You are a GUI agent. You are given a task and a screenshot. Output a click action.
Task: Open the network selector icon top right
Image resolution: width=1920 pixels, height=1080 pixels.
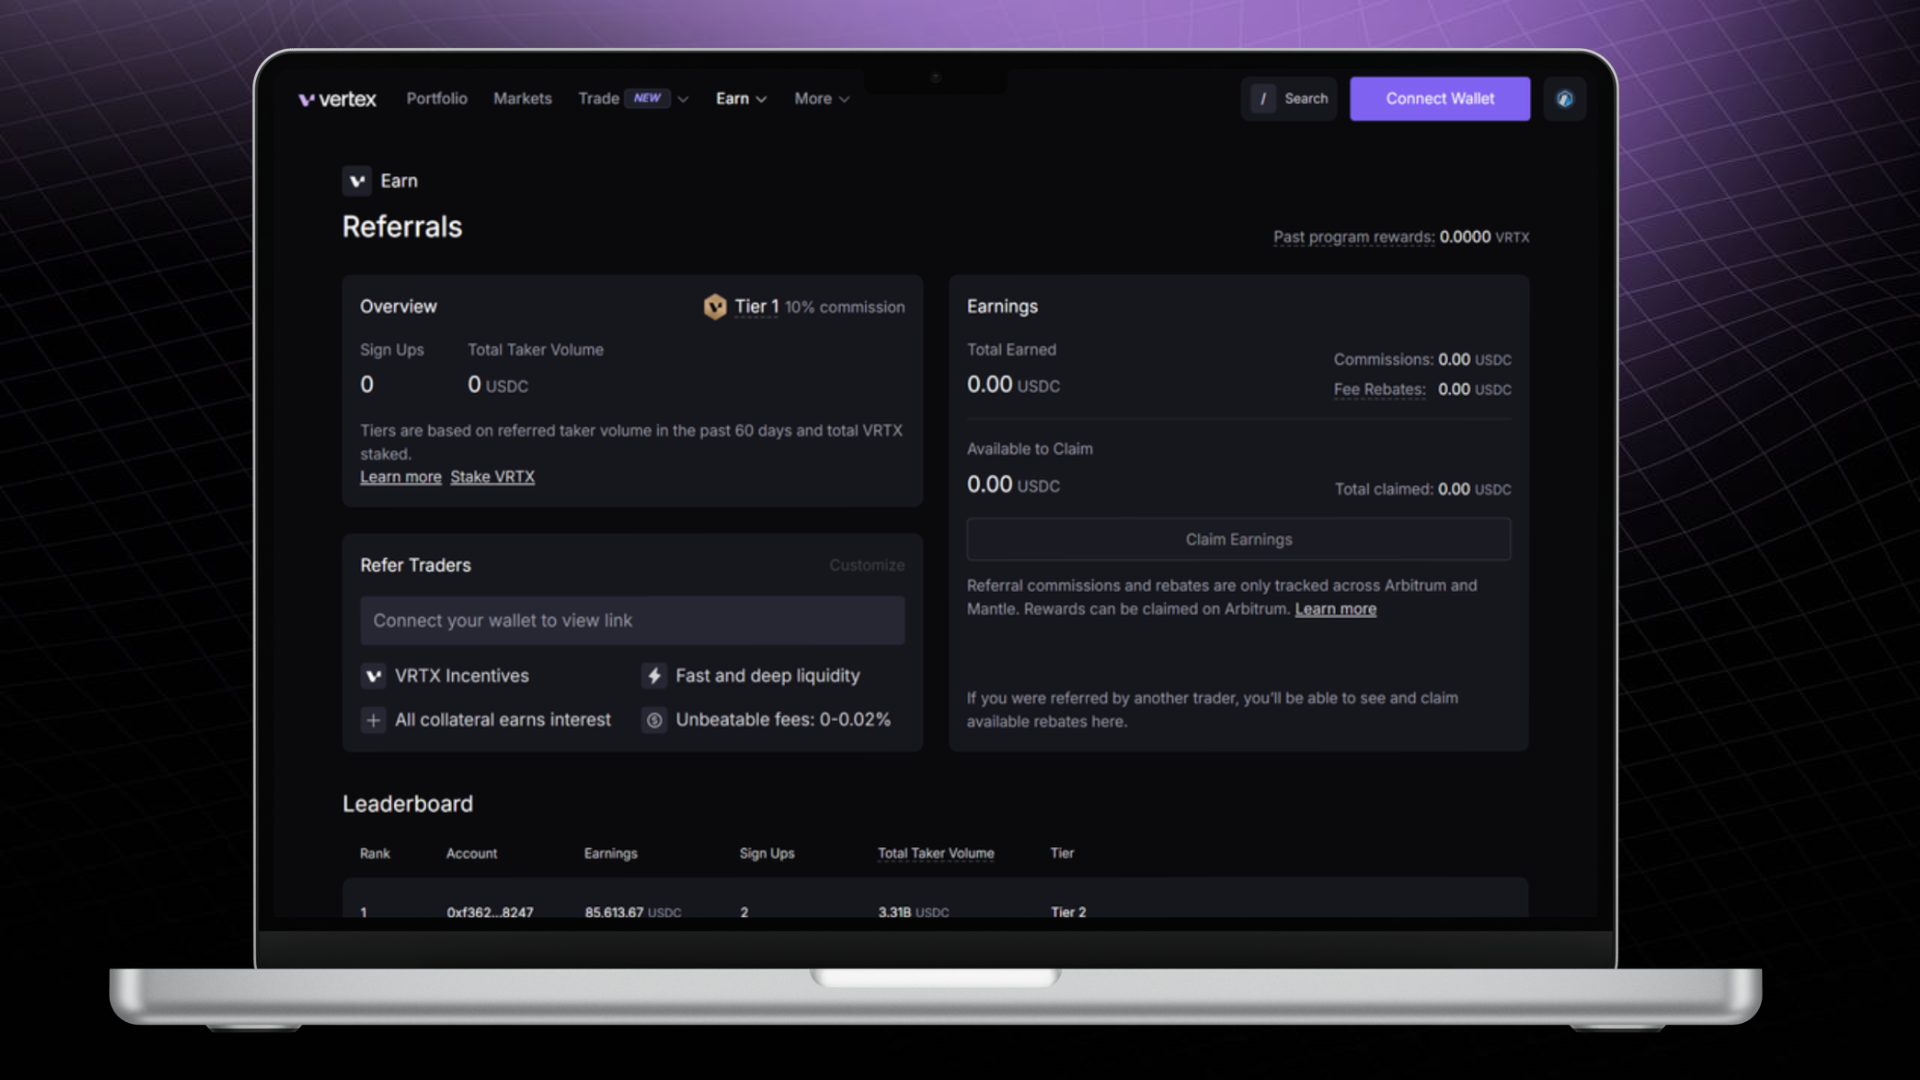[x=1565, y=98]
